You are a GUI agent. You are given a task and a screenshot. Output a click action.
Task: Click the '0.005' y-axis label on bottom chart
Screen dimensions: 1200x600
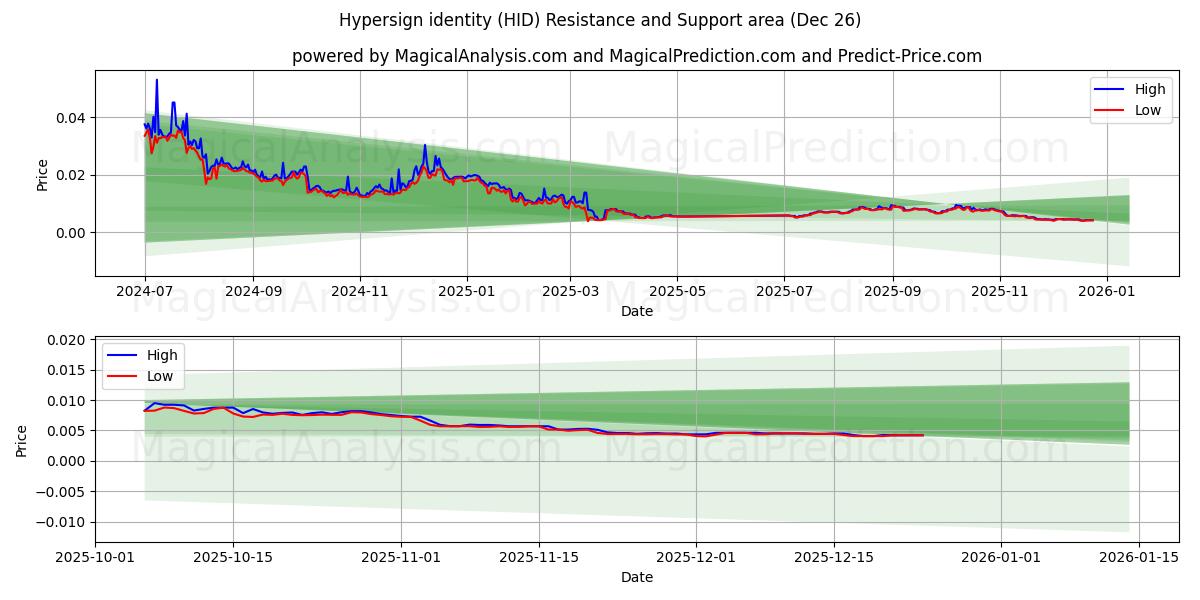tap(67, 431)
